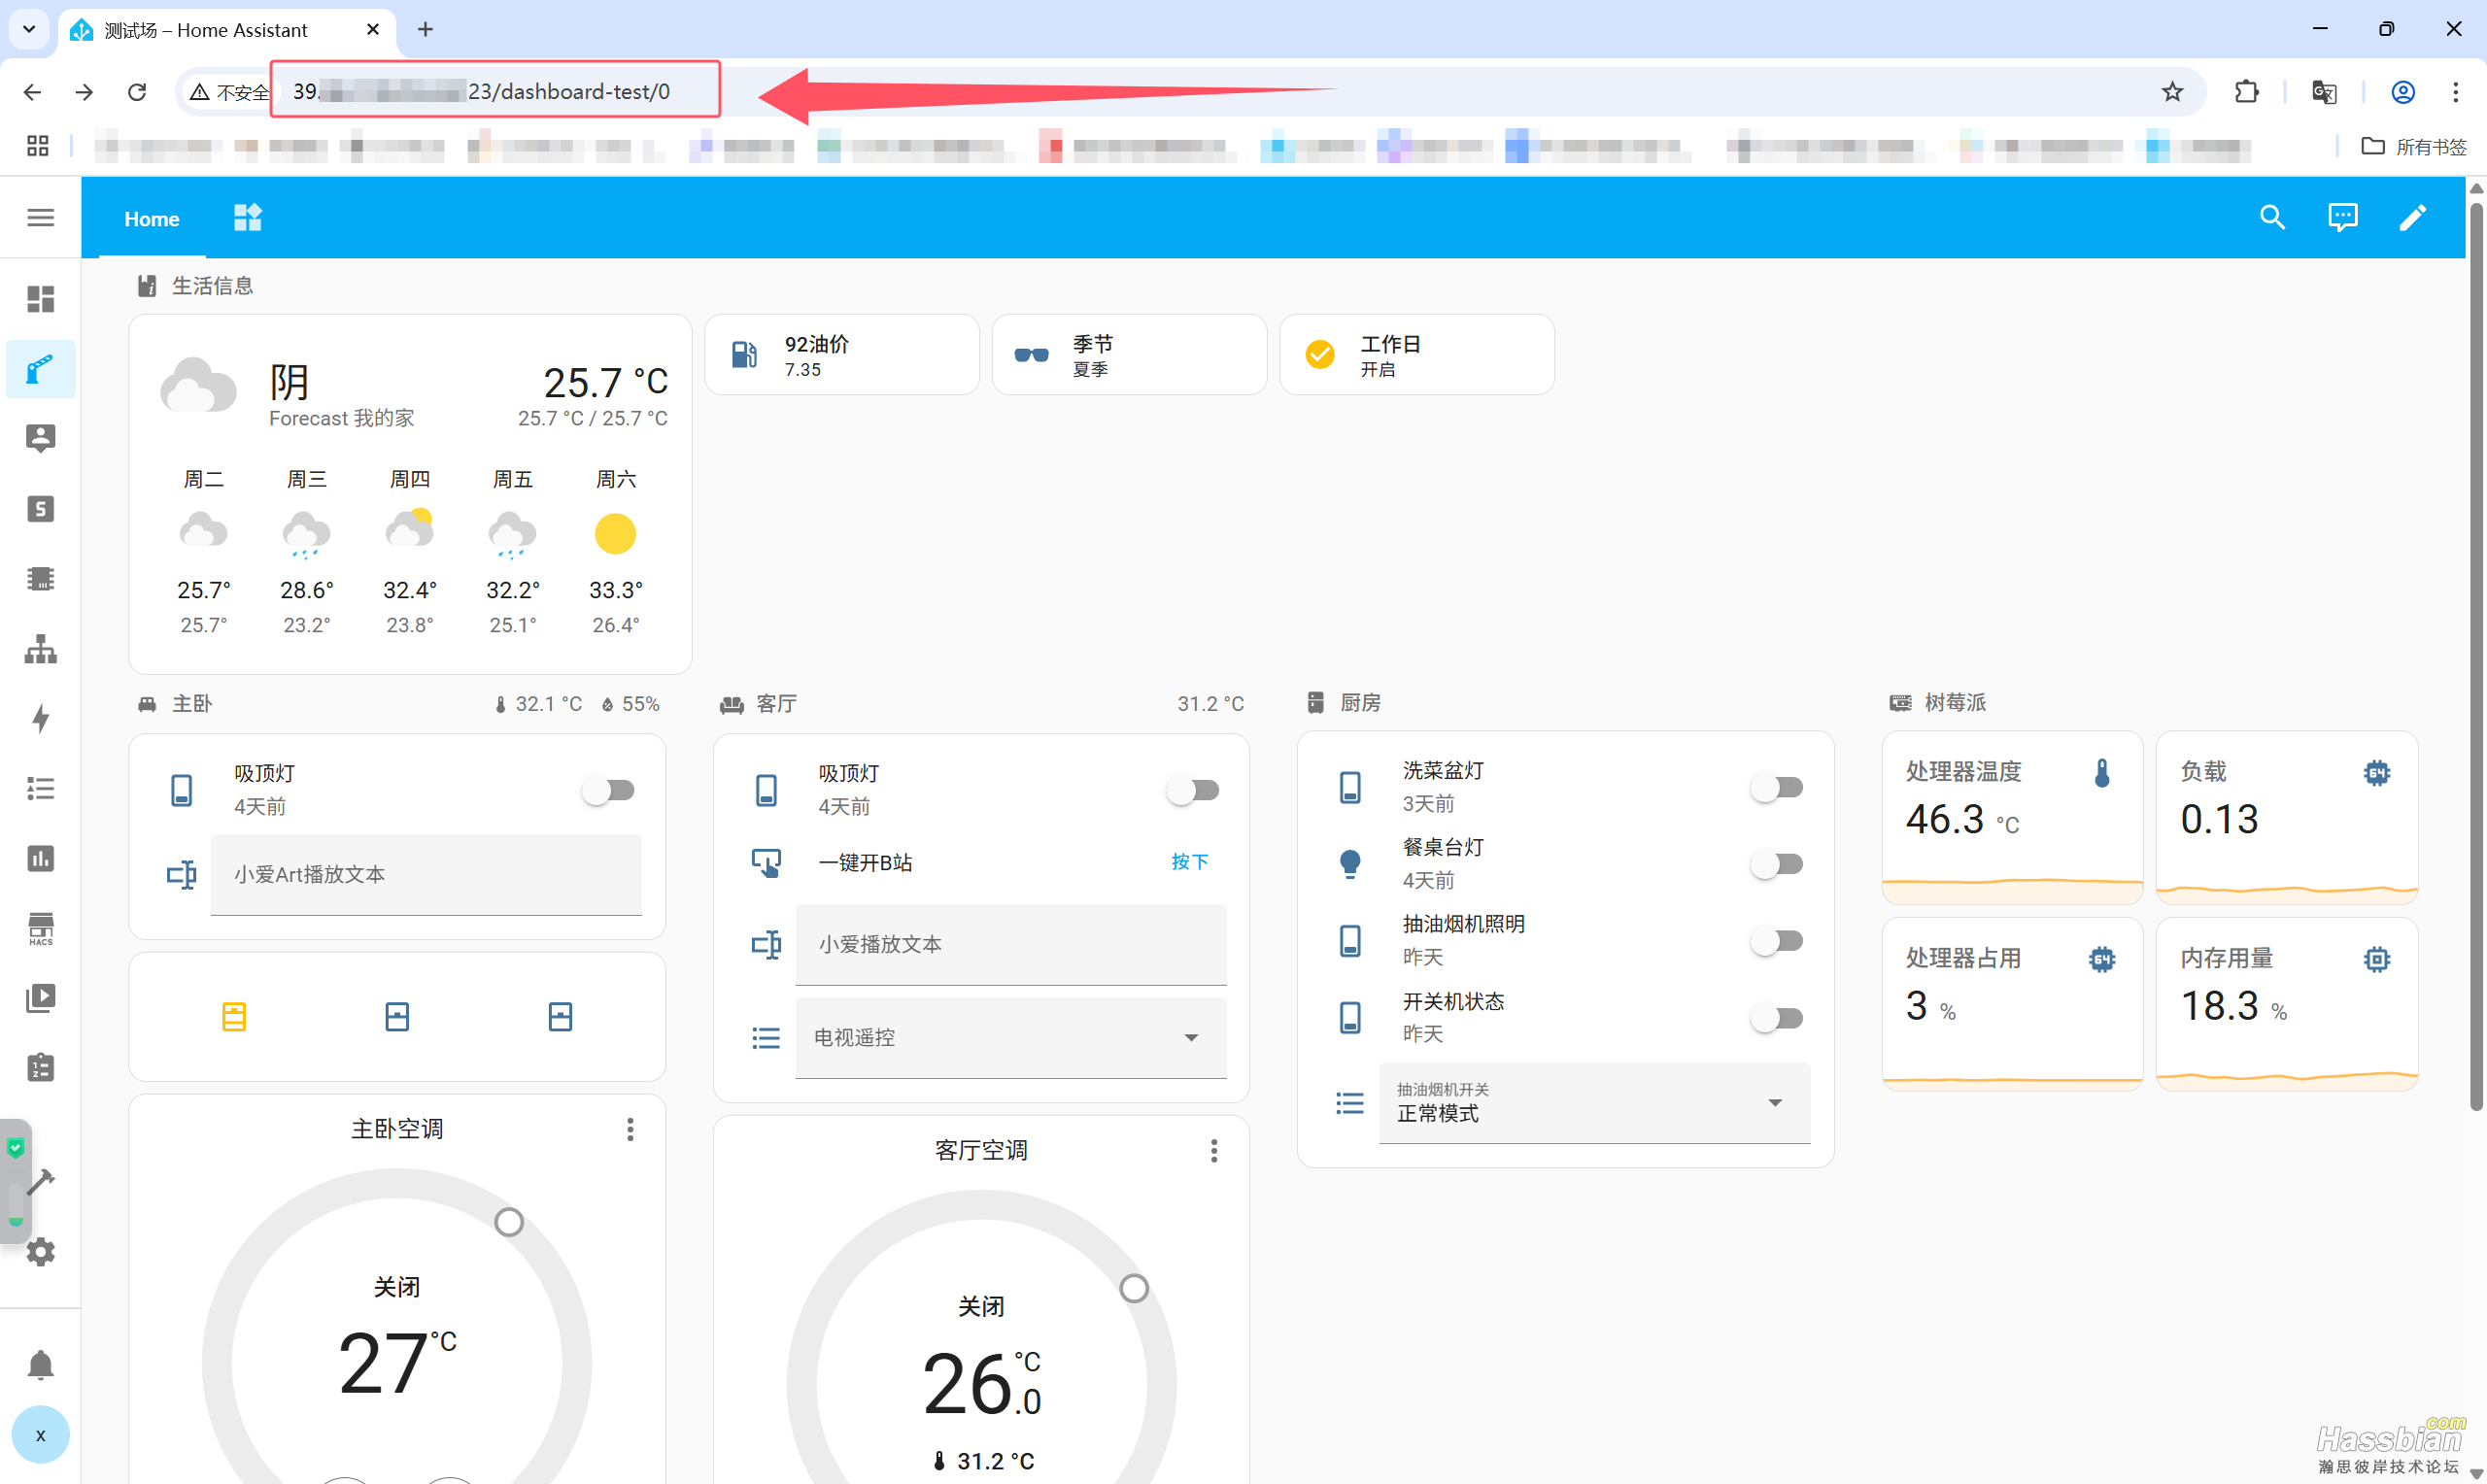Open the Notifications bell in sidebar
Viewport: 2487px width, 1484px height.
click(40, 1365)
